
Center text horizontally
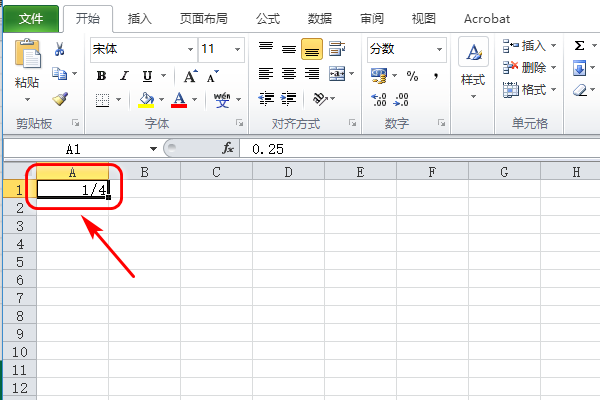(289, 73)
